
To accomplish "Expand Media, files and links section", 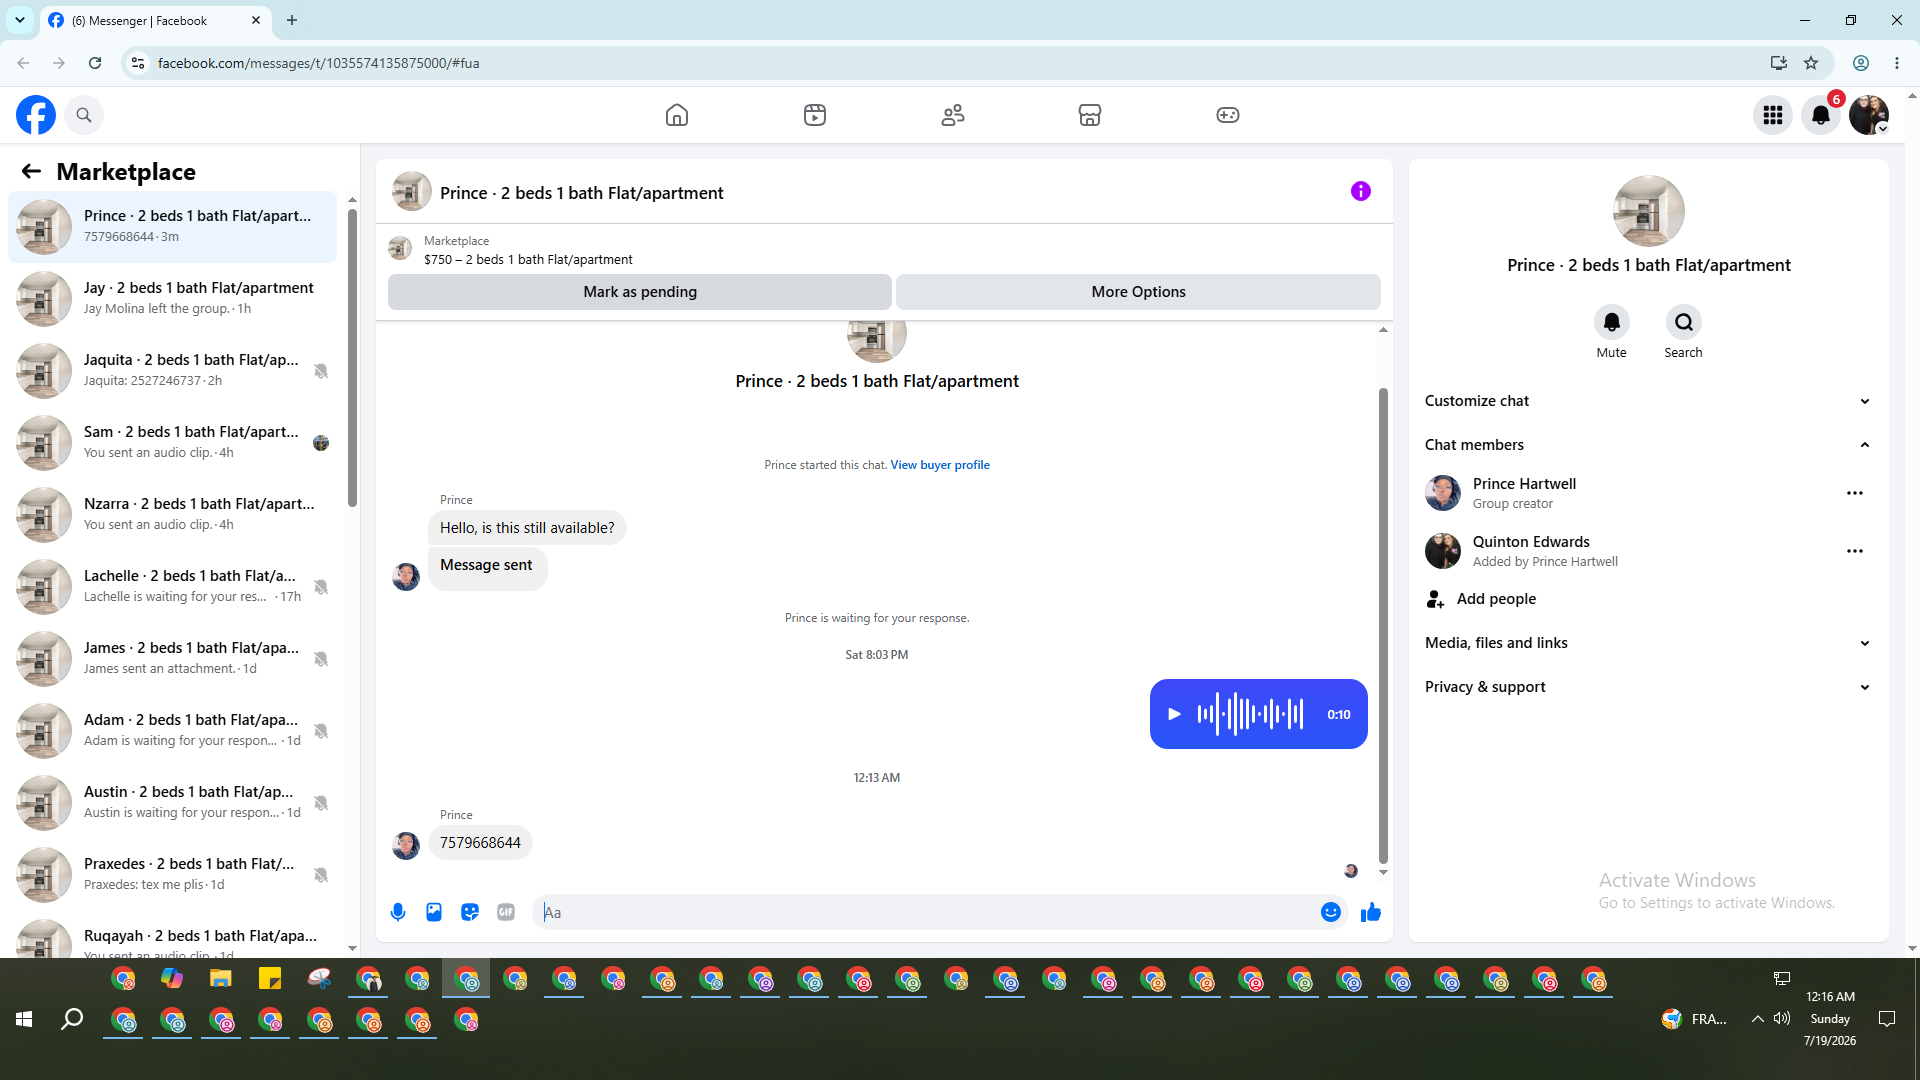I will [1648, 643].
